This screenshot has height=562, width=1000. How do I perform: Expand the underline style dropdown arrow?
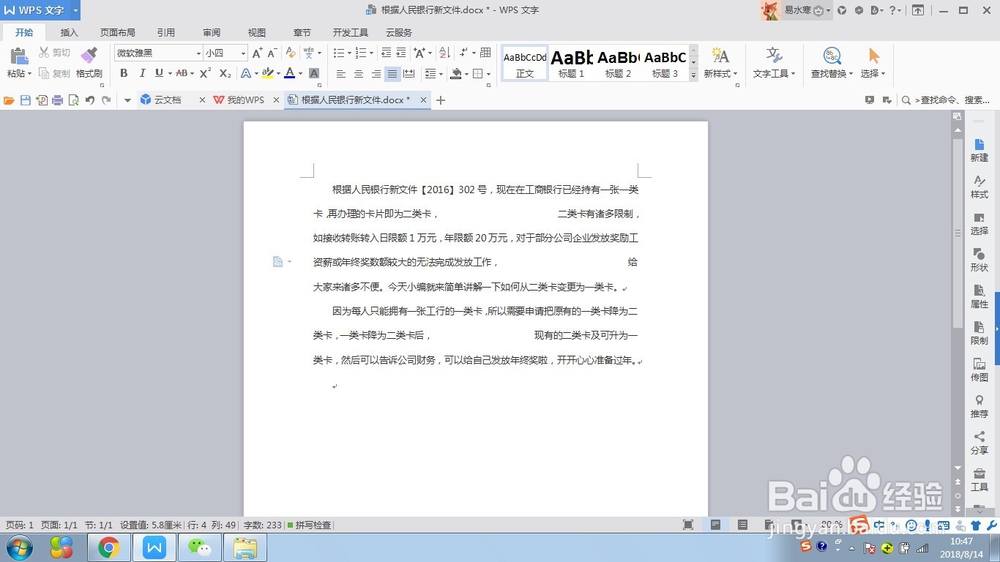point(170,73)
